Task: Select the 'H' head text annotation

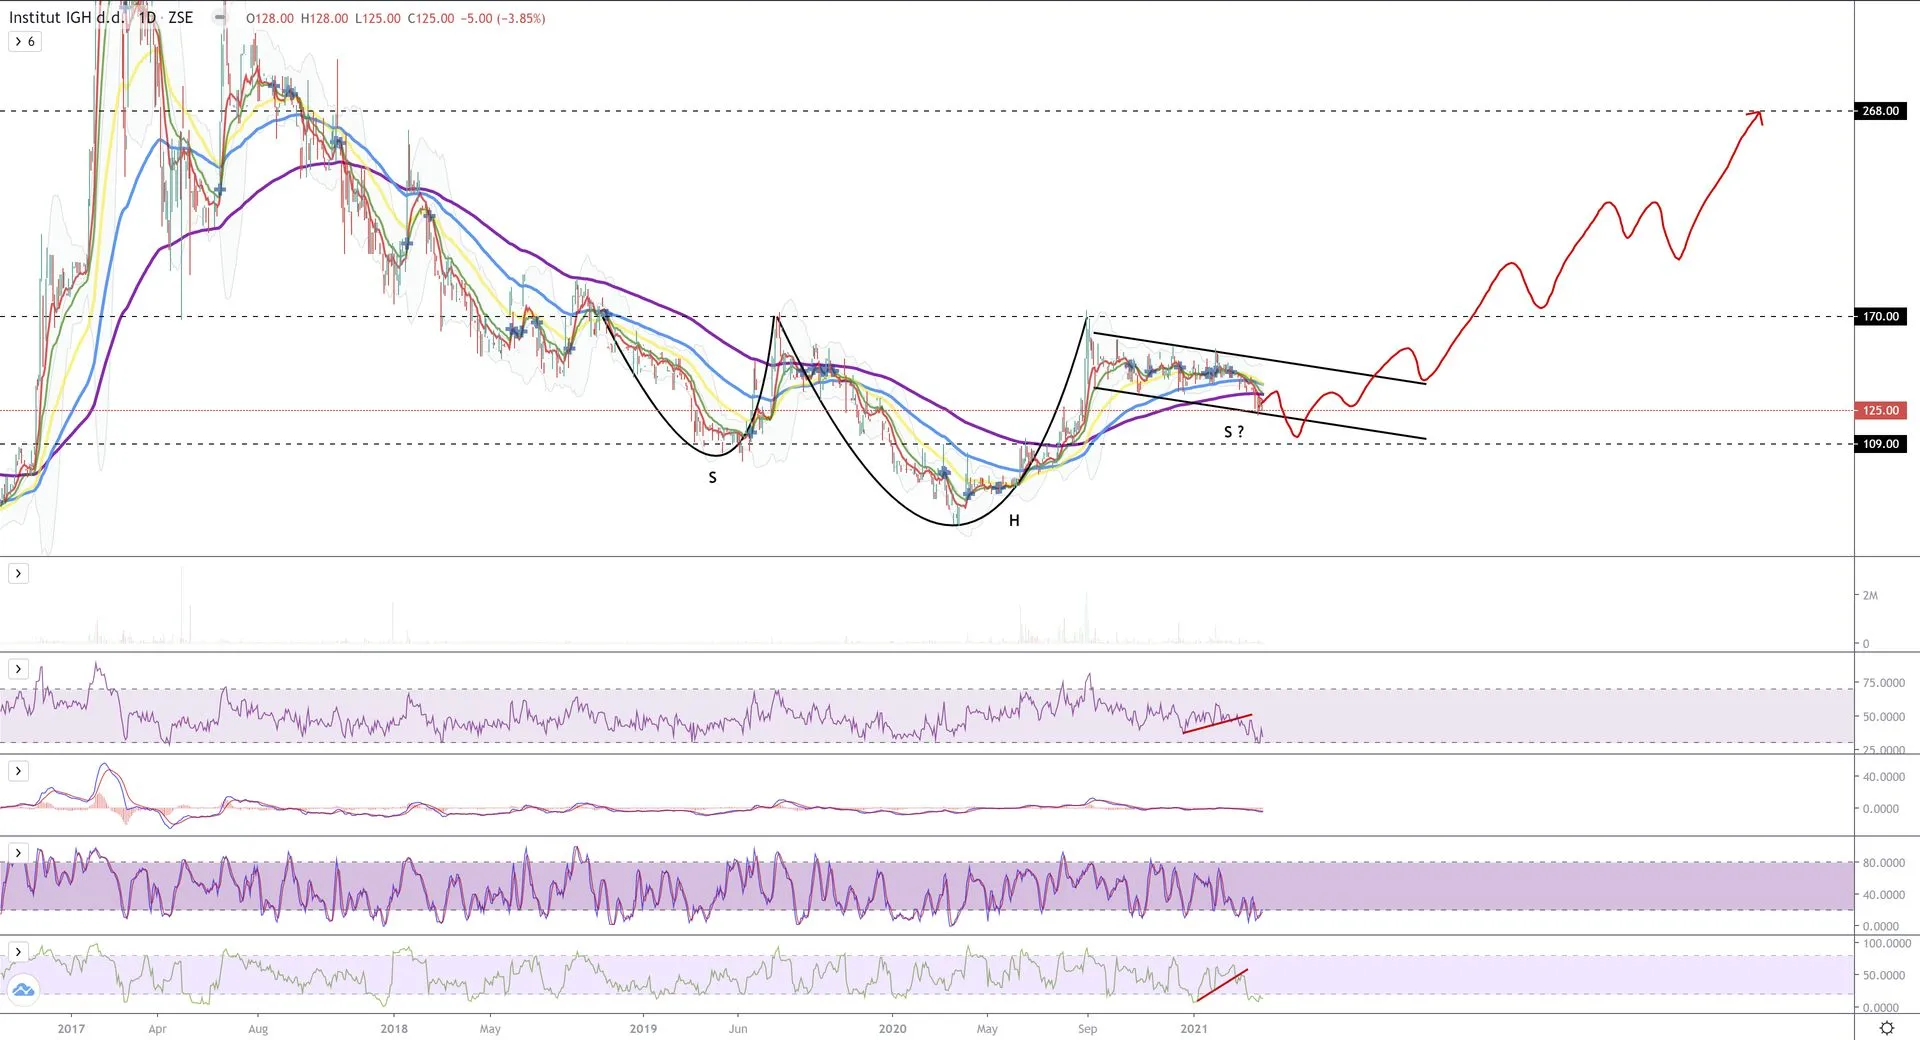Action: point(1014,521)
